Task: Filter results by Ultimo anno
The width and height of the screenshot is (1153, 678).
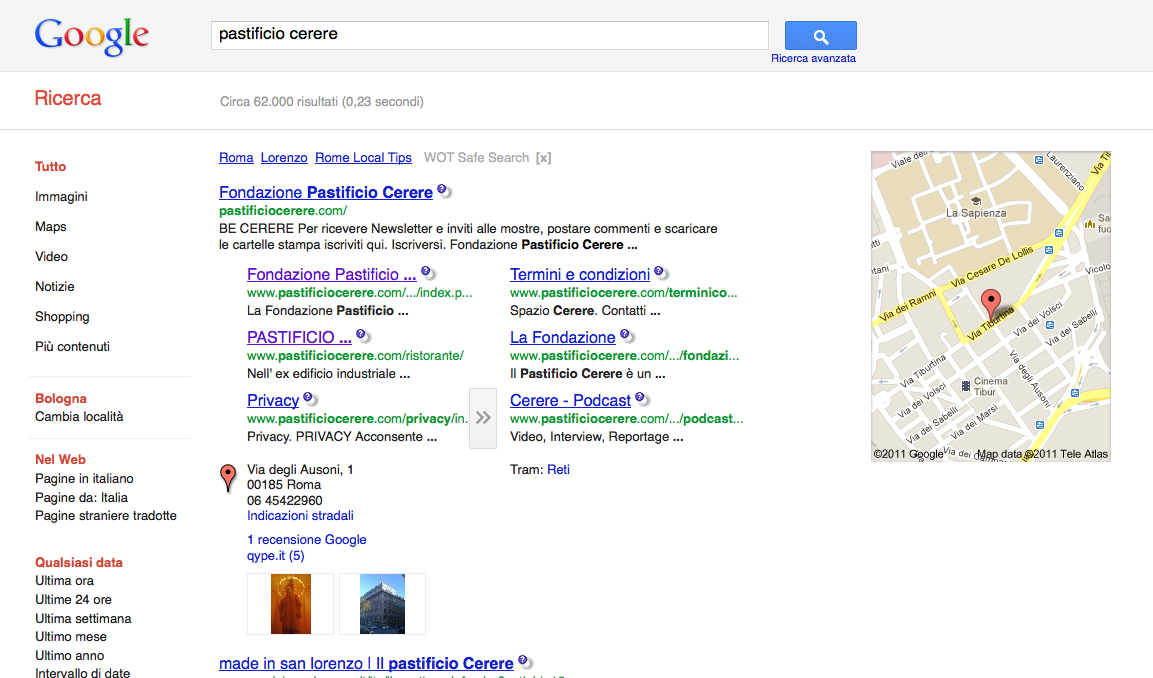Action: [69, 655]
